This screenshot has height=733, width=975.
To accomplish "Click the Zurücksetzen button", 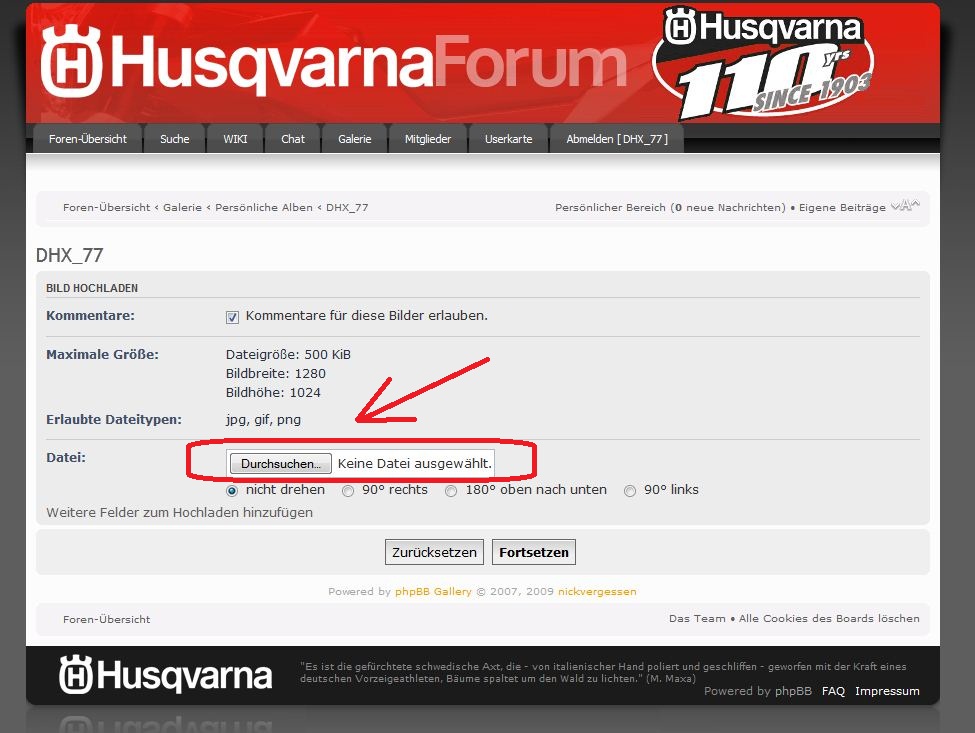I will 434,552.
